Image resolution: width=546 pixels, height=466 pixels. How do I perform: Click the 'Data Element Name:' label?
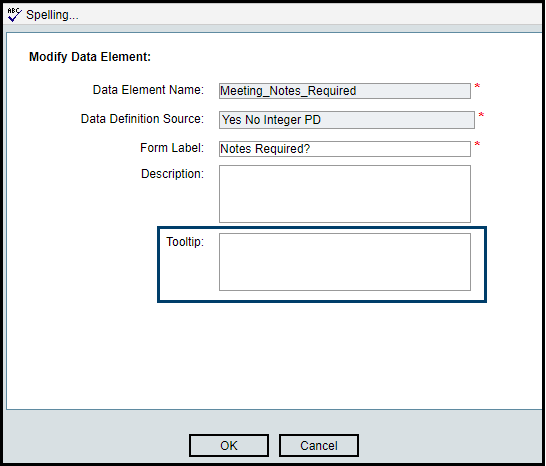(x=148, y=90)
